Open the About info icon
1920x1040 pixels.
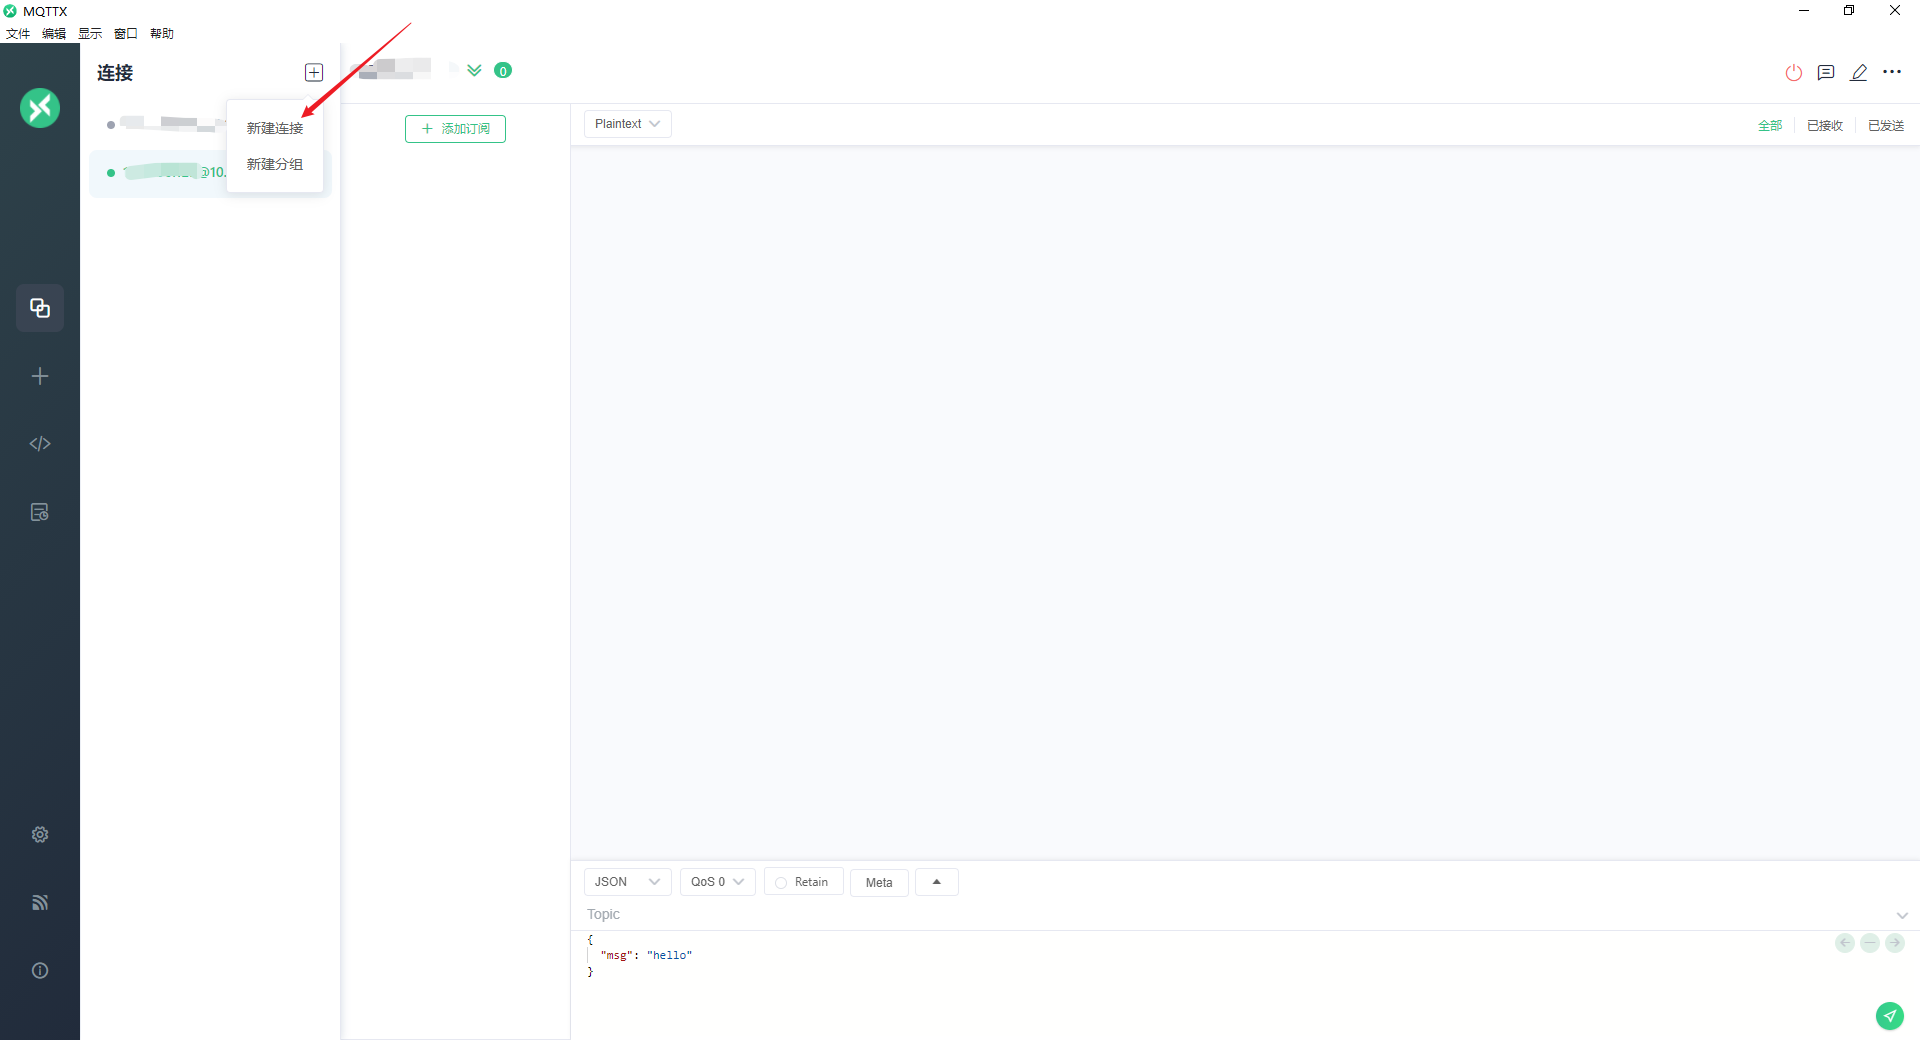(x=40, y=970)
